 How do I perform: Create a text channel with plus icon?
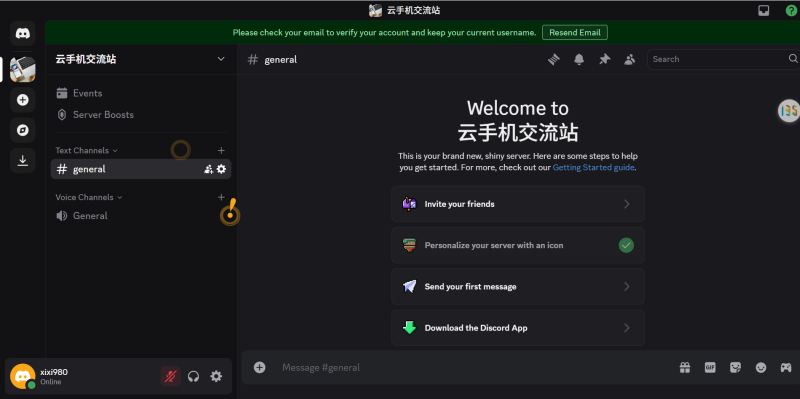[221, 151]
